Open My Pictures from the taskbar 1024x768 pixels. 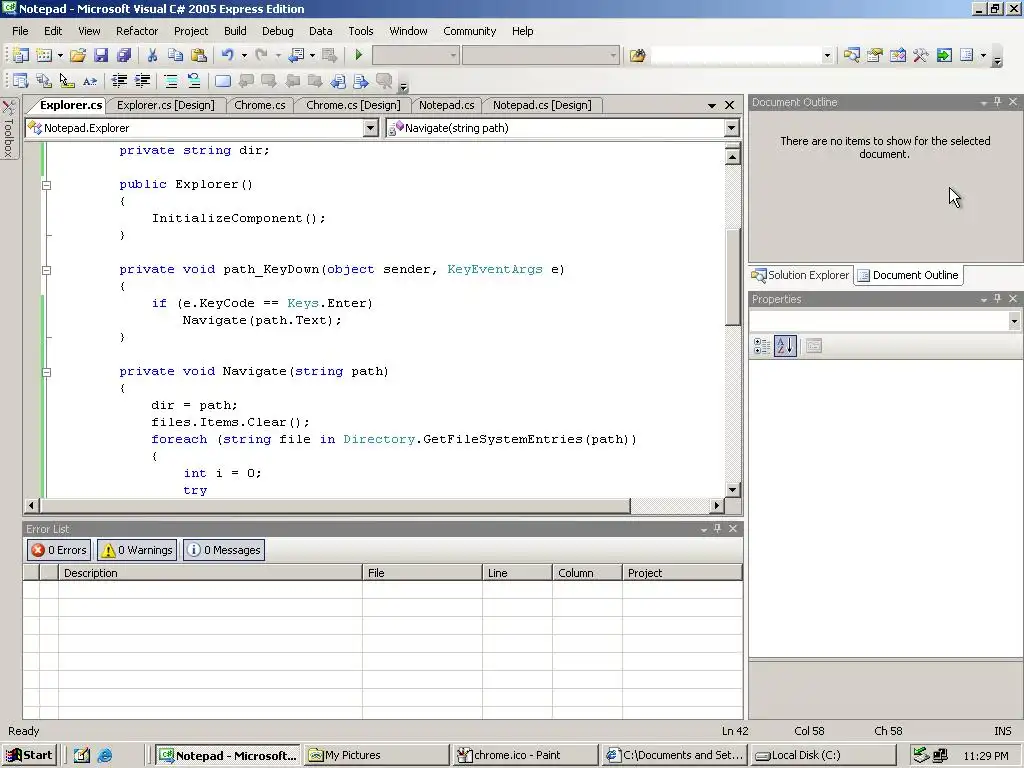tap(377, 755)
